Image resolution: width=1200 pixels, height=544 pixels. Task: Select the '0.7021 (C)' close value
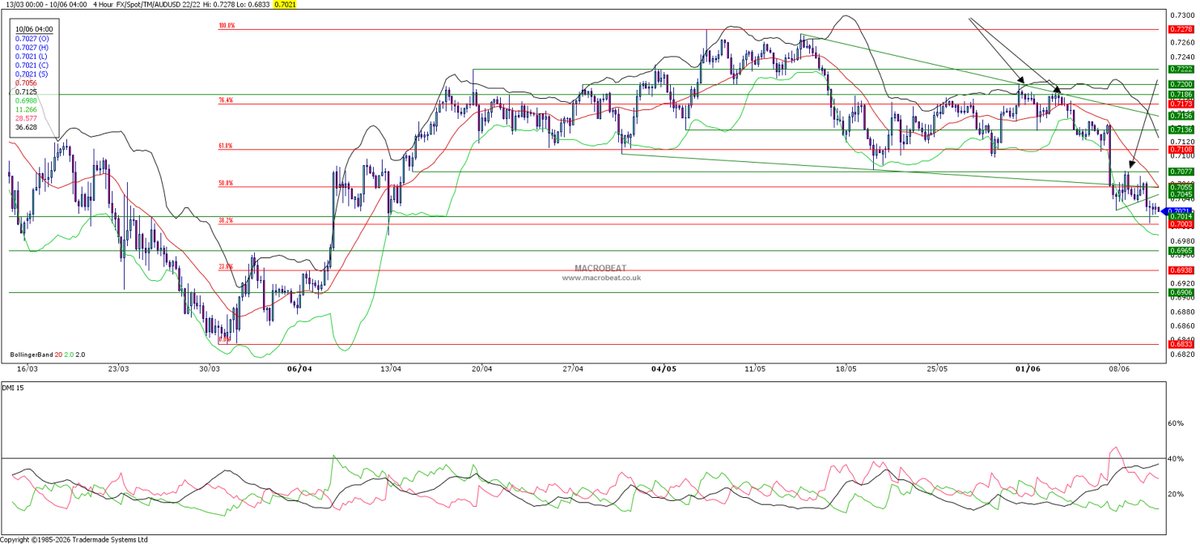click(33, 65)
